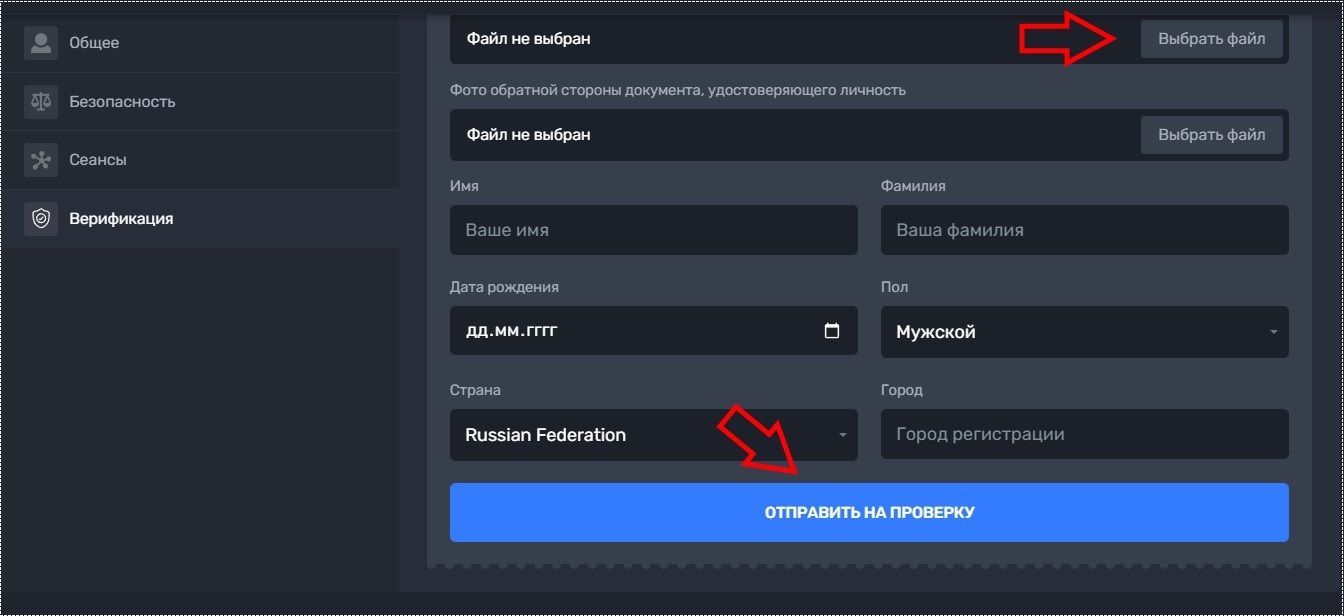1344x616 pixels.
Task: Click Файл не выбран under back-side photo label
Action: pos(528,135)
